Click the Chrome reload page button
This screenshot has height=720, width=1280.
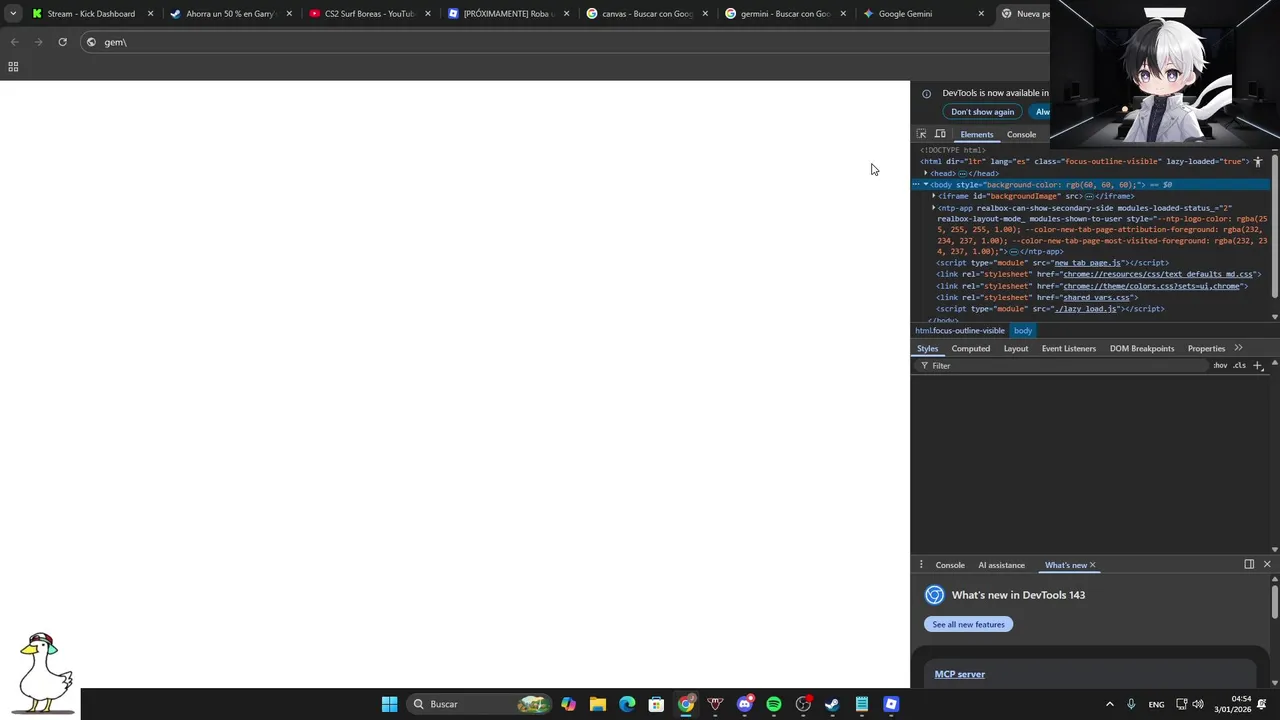(62, 42)
